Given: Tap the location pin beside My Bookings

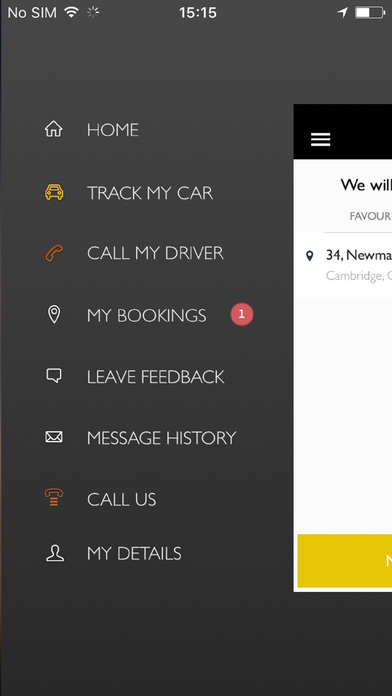Looking at the screenshot, I should 54,315.
